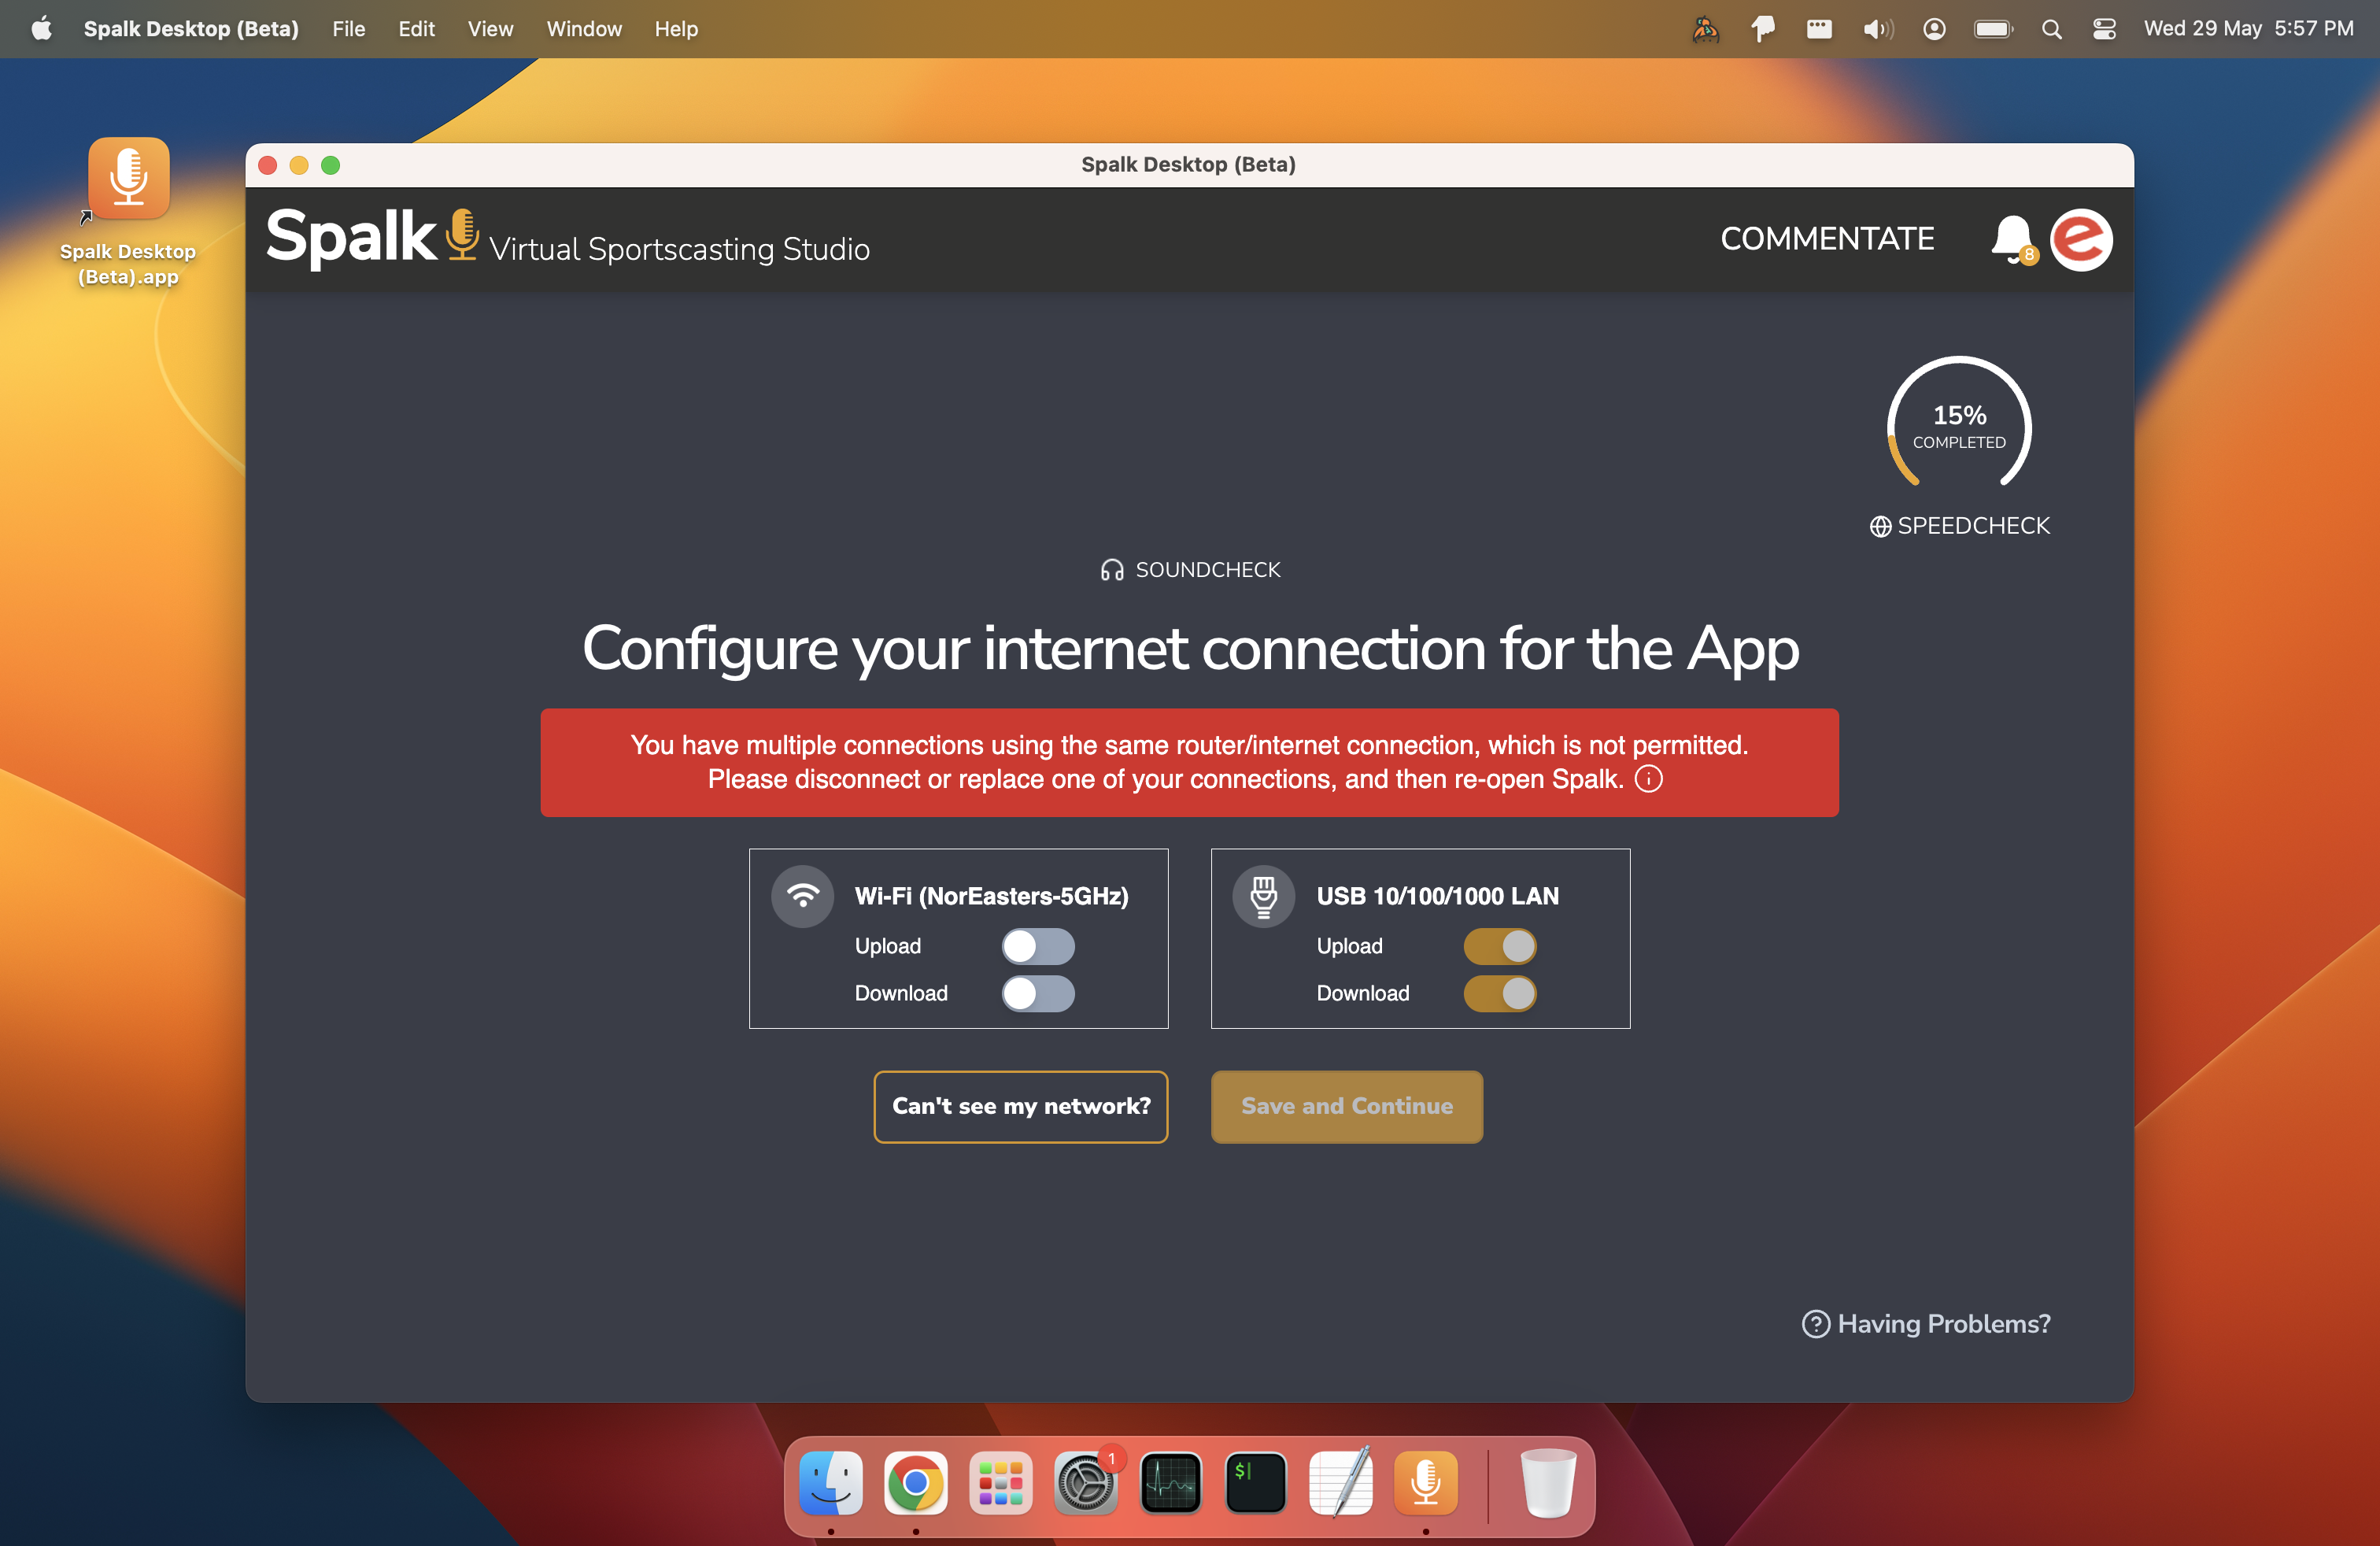Open Launchpad from the dock

[x=1000, y=1483]
